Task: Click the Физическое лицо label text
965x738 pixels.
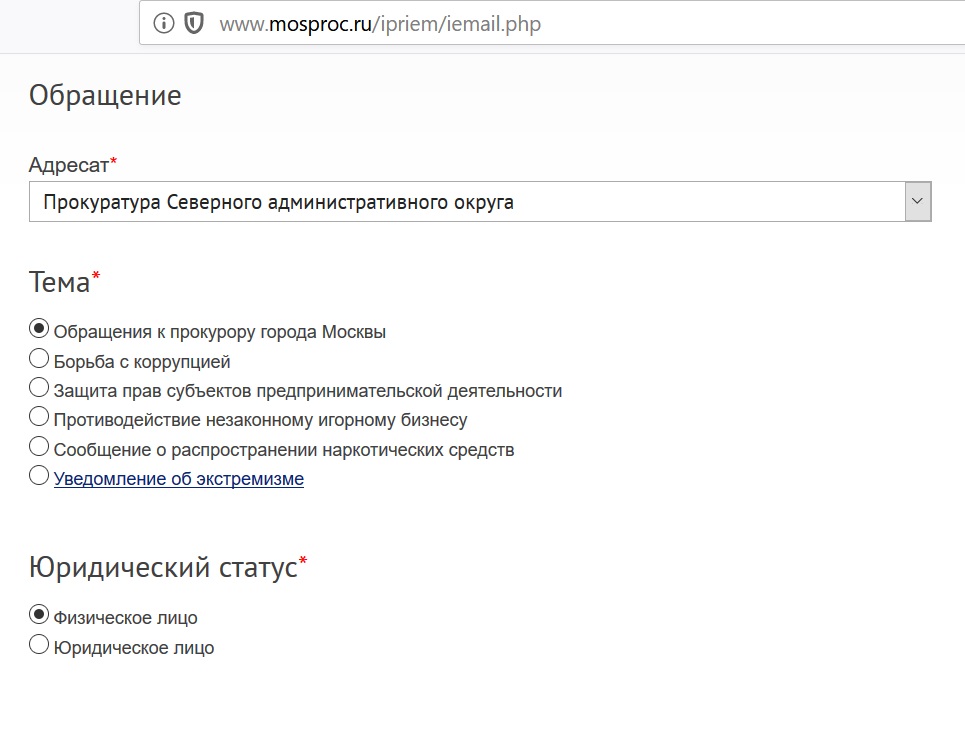Action: [126, 618]
